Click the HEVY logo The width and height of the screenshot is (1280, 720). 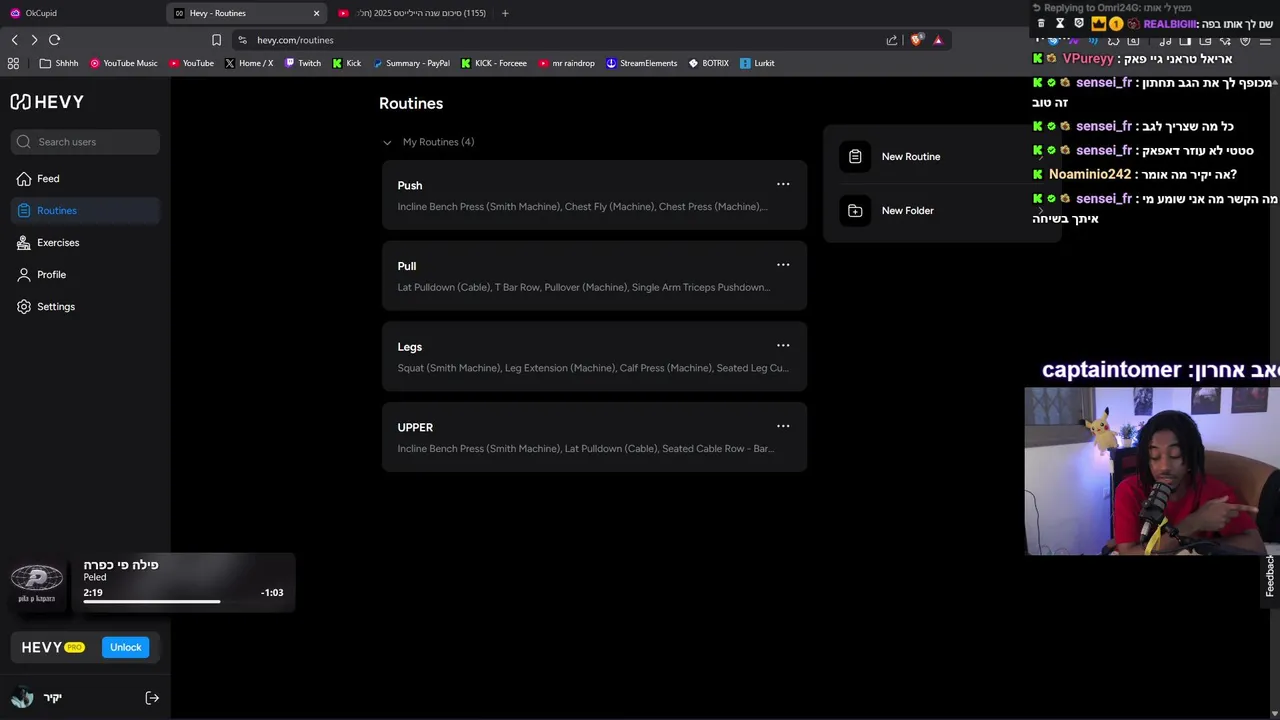click(47, 102)
